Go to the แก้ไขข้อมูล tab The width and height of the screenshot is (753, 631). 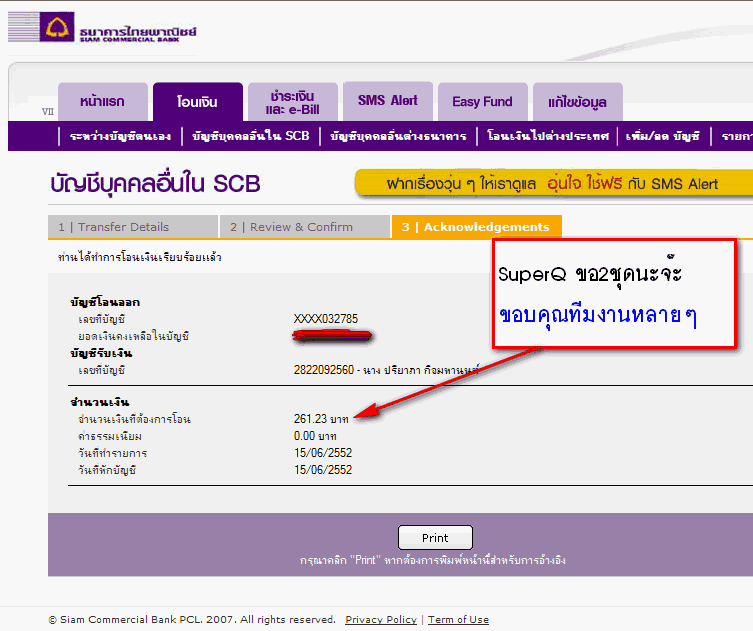[578, 102]
